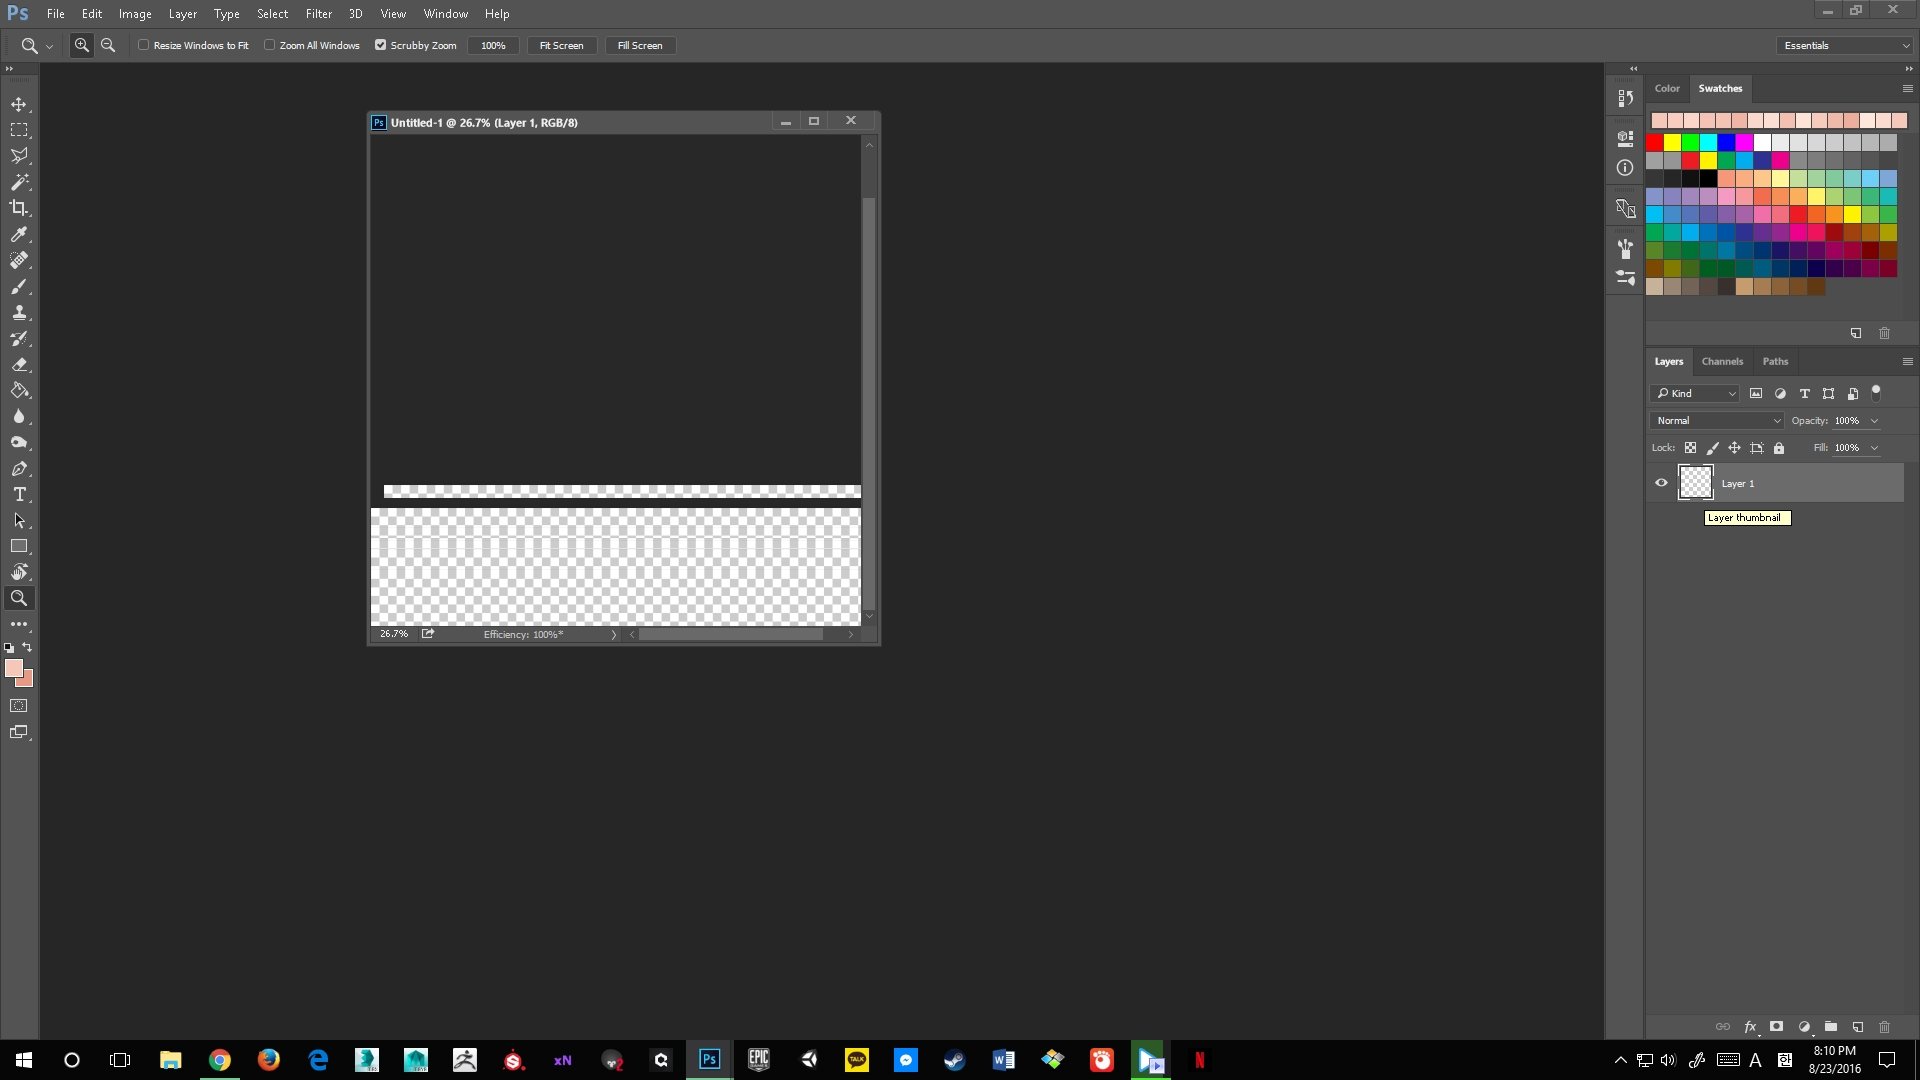The image size is (1920, 1080).
Task: Open the Zoom tool preset picker arrow
Action: point(49,46)
